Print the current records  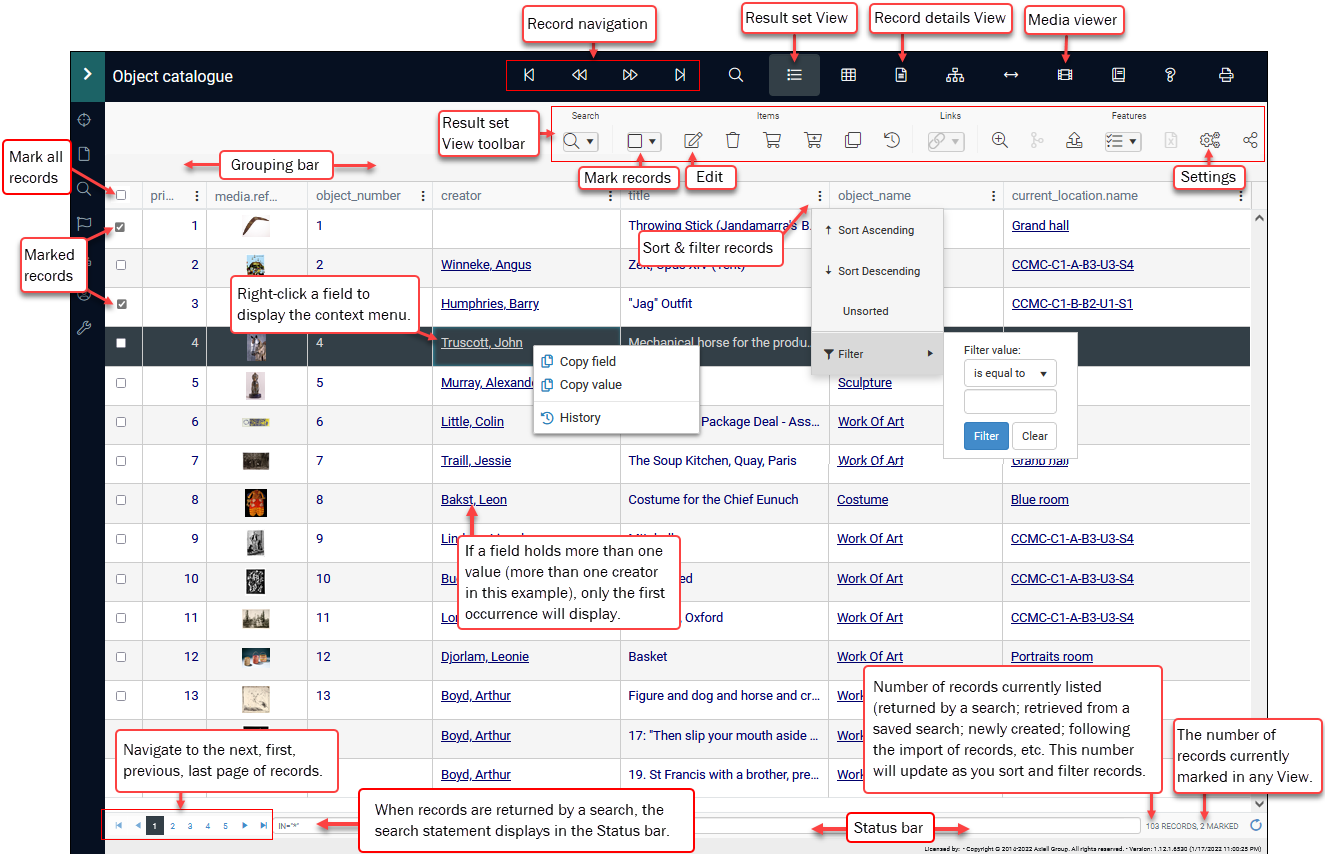click(x=1227, y=75)
